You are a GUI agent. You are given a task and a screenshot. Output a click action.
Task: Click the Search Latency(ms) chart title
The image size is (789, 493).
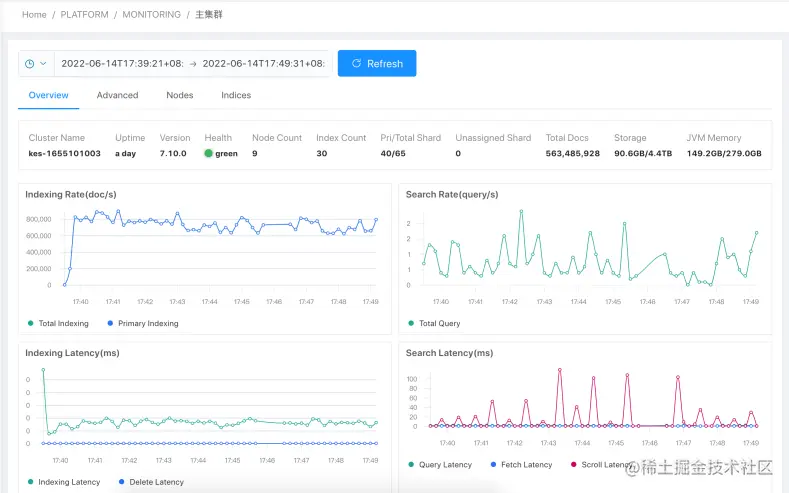[x=449, y=353]
